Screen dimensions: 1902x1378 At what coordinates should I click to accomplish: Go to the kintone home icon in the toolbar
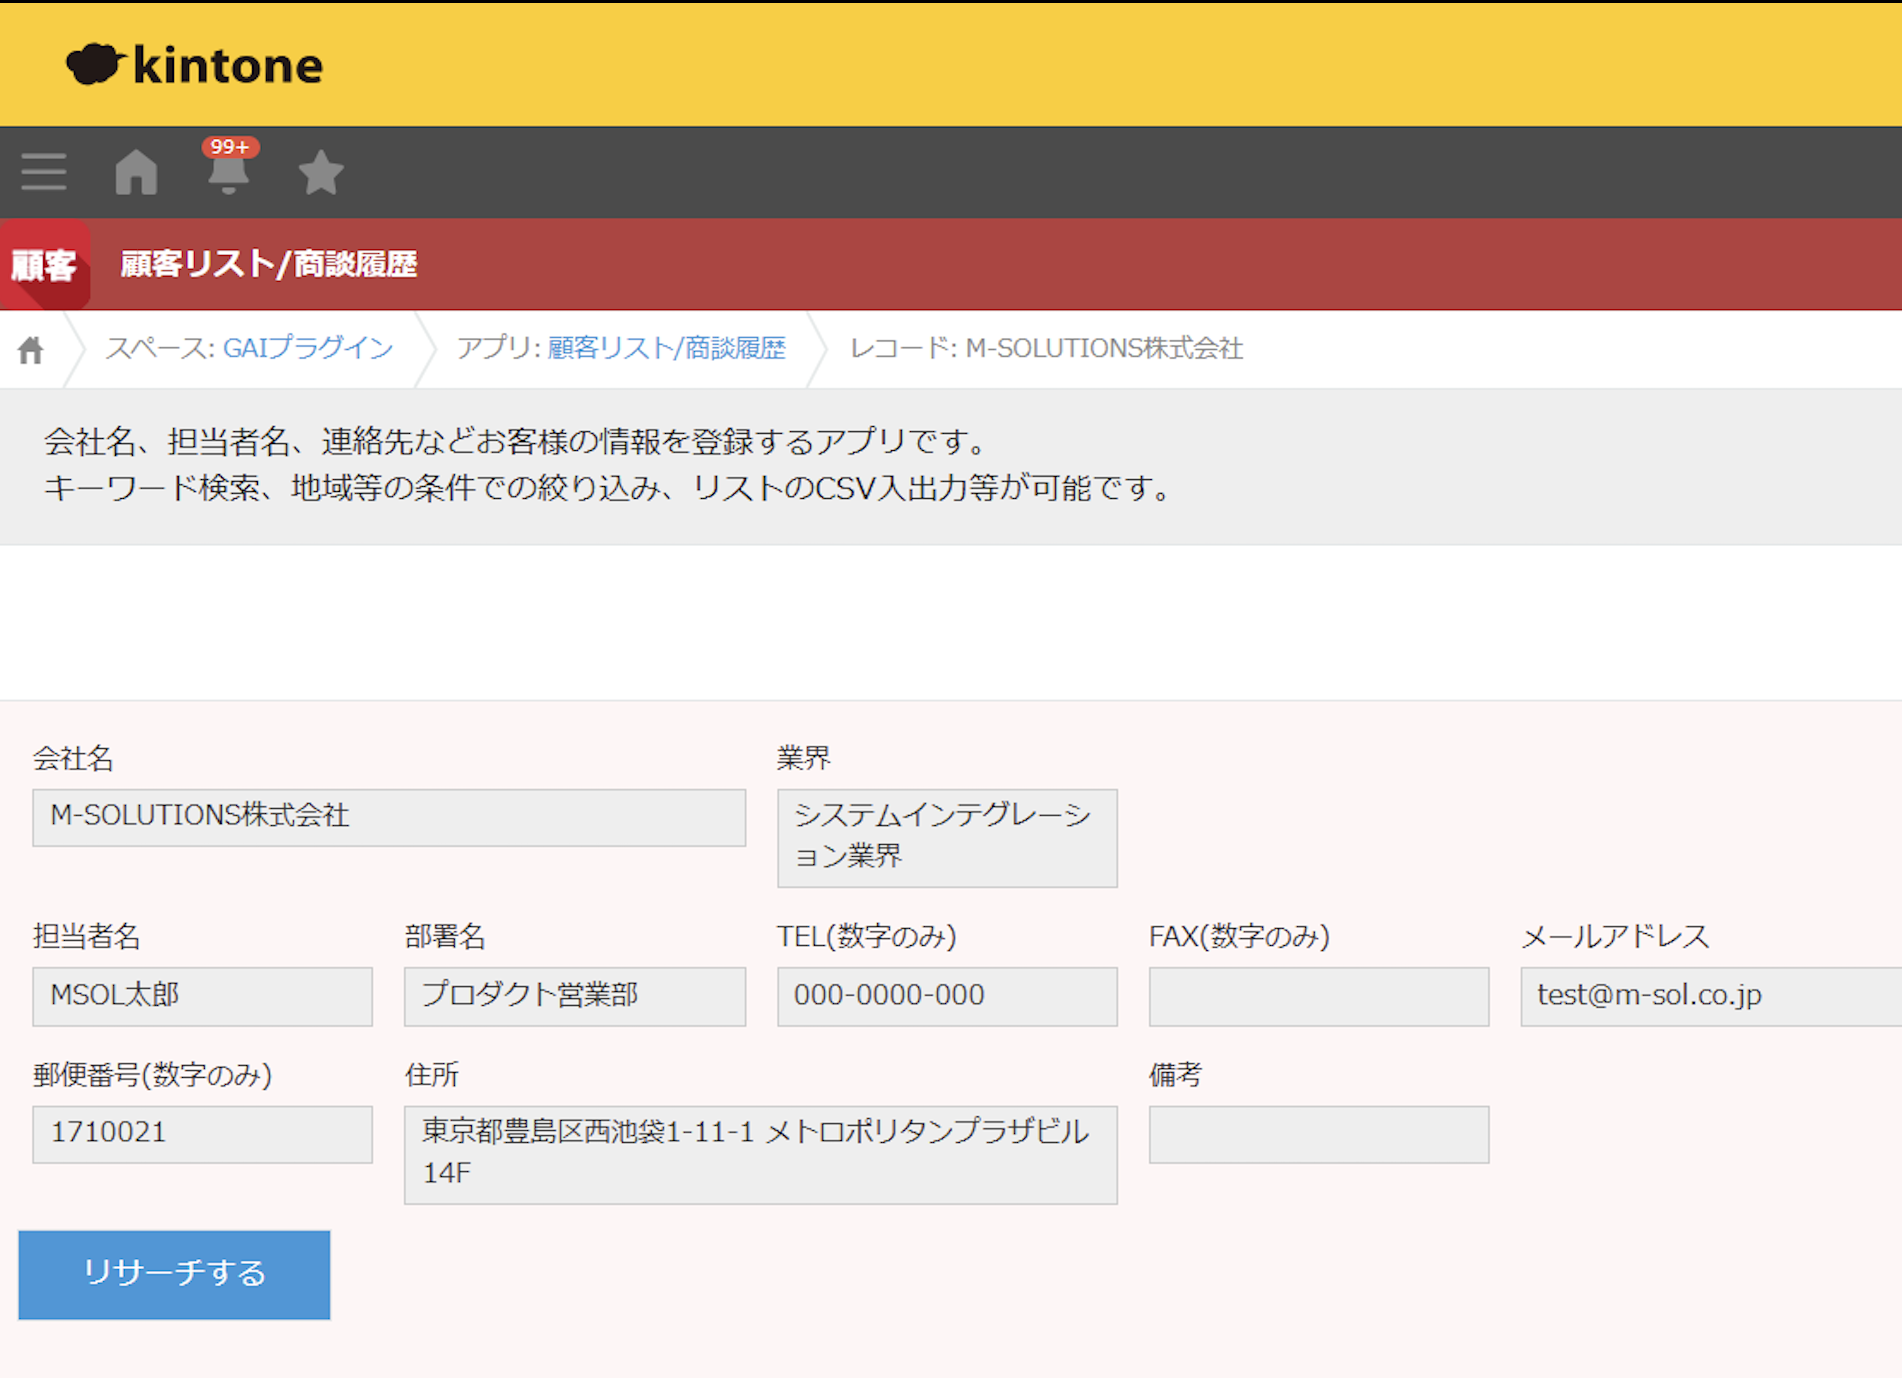[x=136, y=172]
